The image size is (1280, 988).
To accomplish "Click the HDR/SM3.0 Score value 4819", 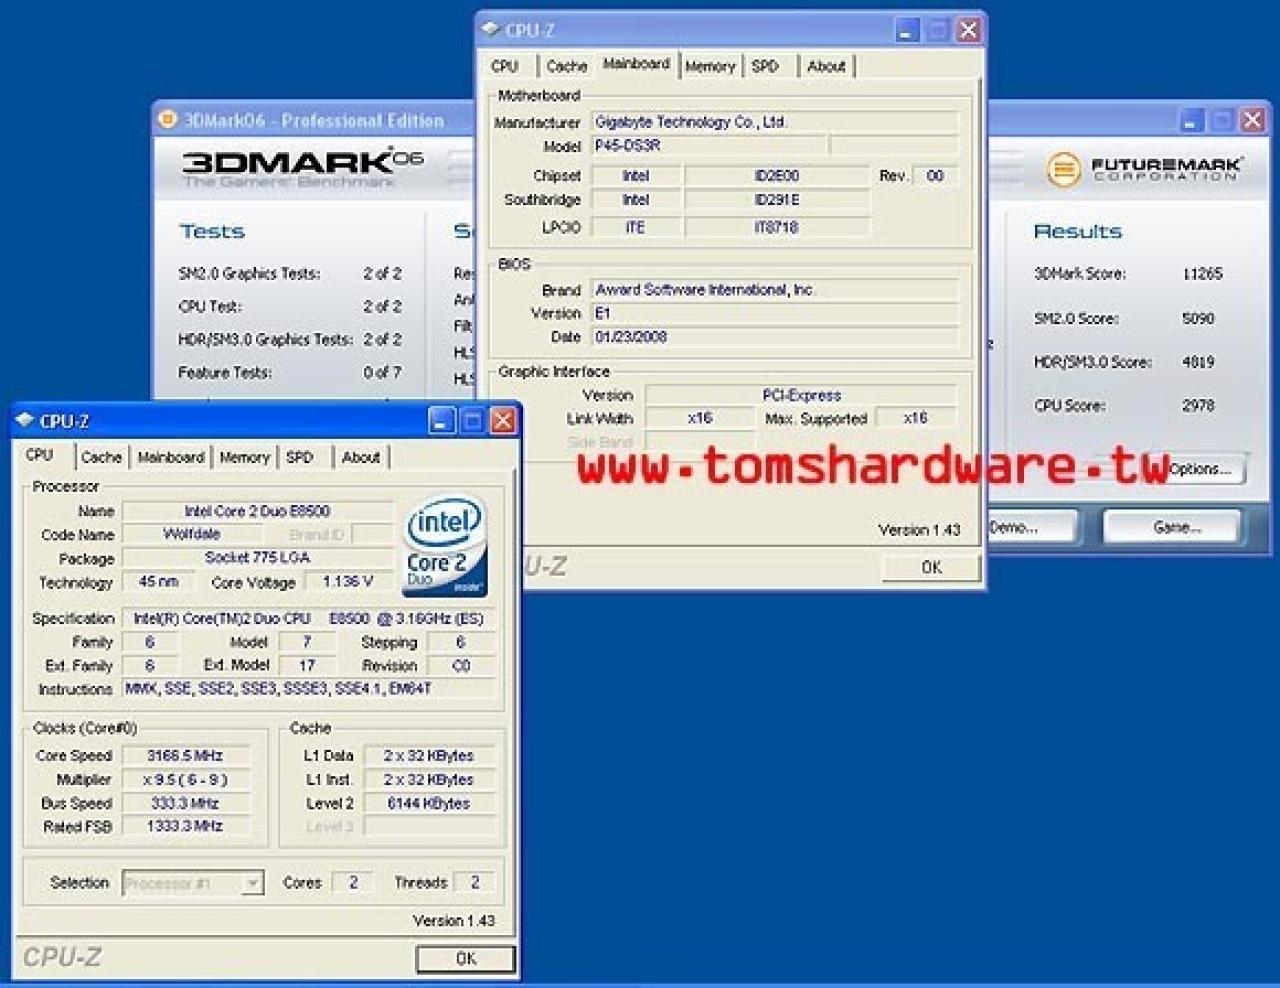I will pos(1198,362).
